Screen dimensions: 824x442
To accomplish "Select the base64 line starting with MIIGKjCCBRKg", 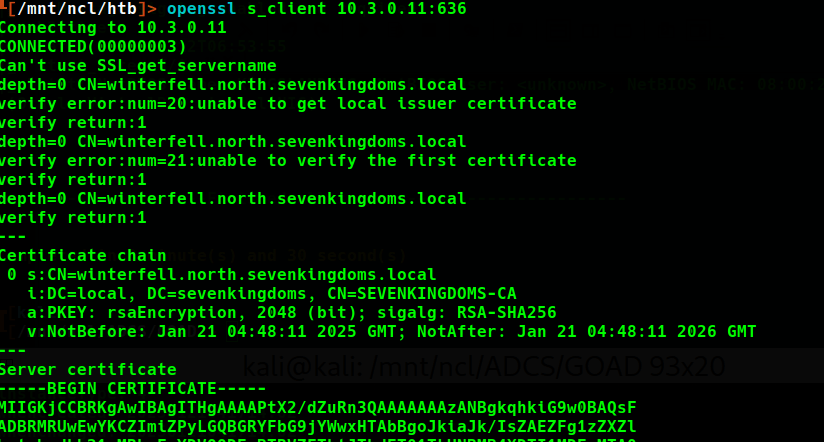I will coord(317,408).
